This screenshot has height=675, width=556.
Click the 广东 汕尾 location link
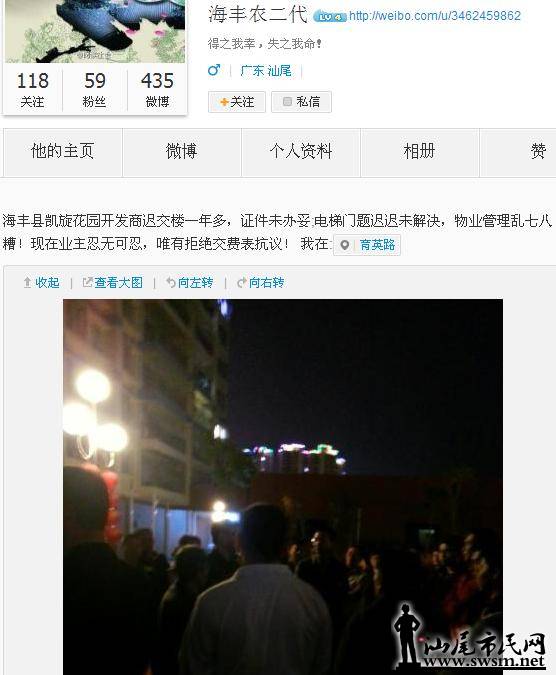pos(266,71)
